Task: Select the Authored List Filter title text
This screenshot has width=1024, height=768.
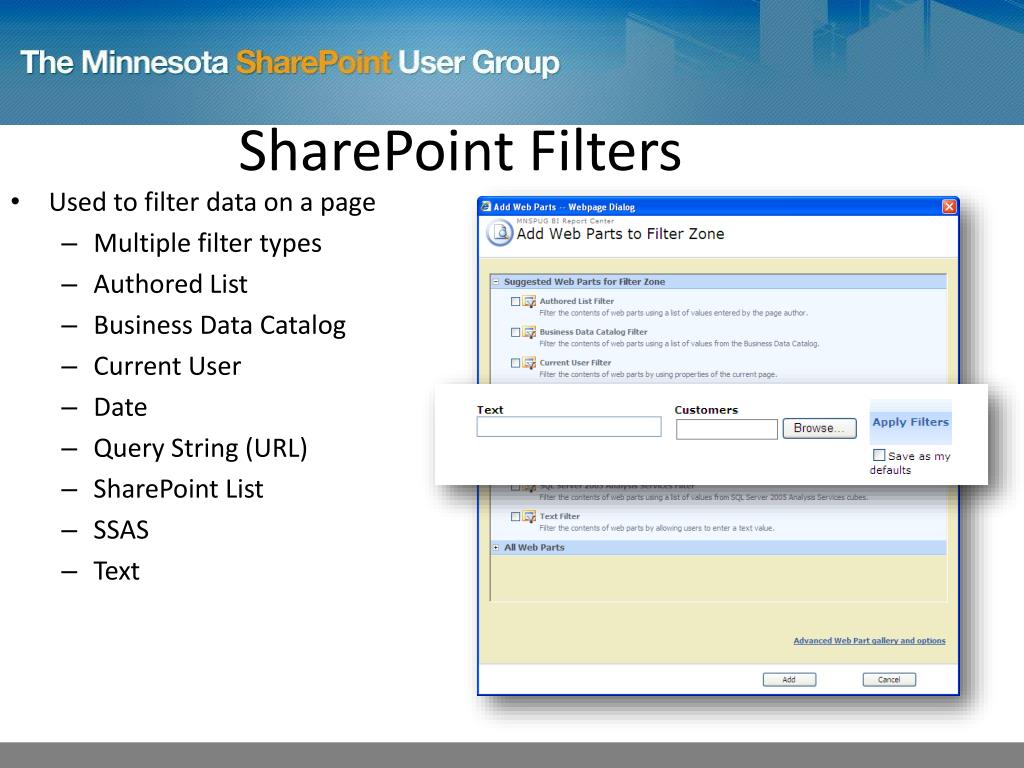Action: [x=577, y=302]
